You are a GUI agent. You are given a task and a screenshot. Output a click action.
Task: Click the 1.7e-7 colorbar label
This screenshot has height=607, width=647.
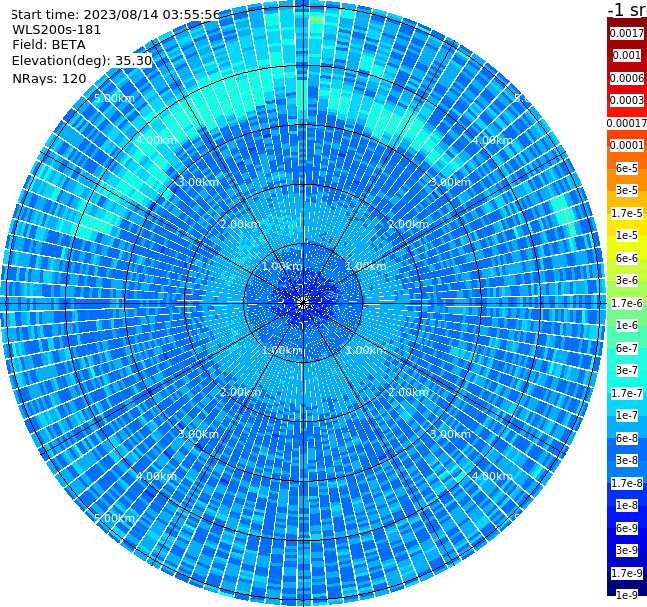(x=627, y=393)
